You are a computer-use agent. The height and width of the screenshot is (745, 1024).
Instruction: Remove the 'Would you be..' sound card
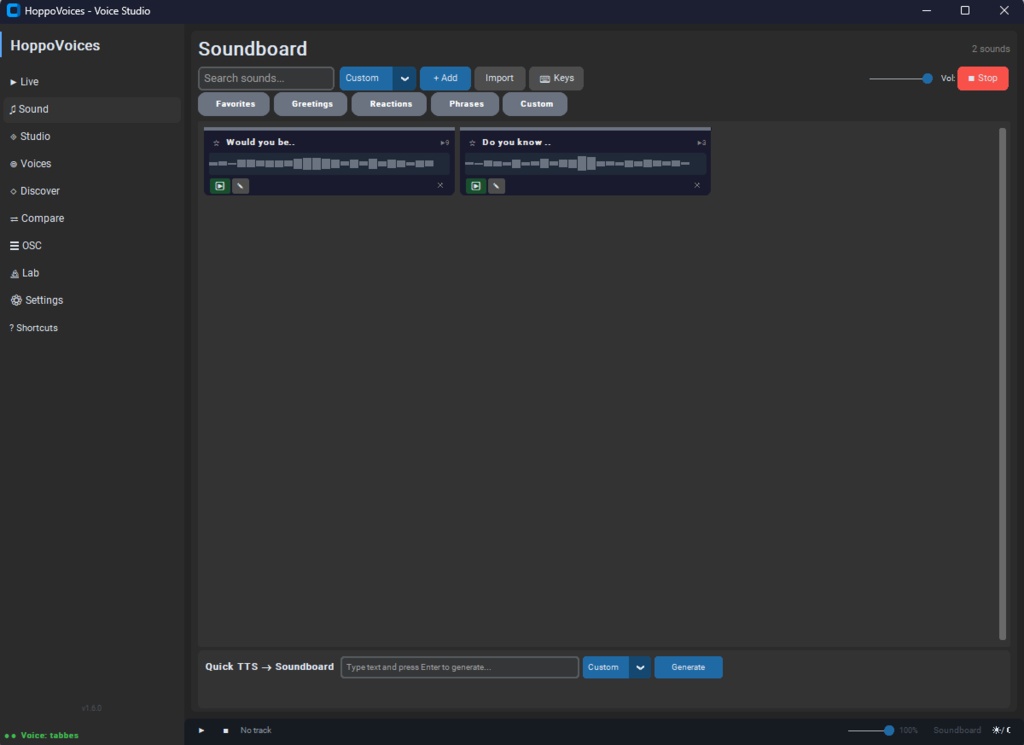pos(440,185)
